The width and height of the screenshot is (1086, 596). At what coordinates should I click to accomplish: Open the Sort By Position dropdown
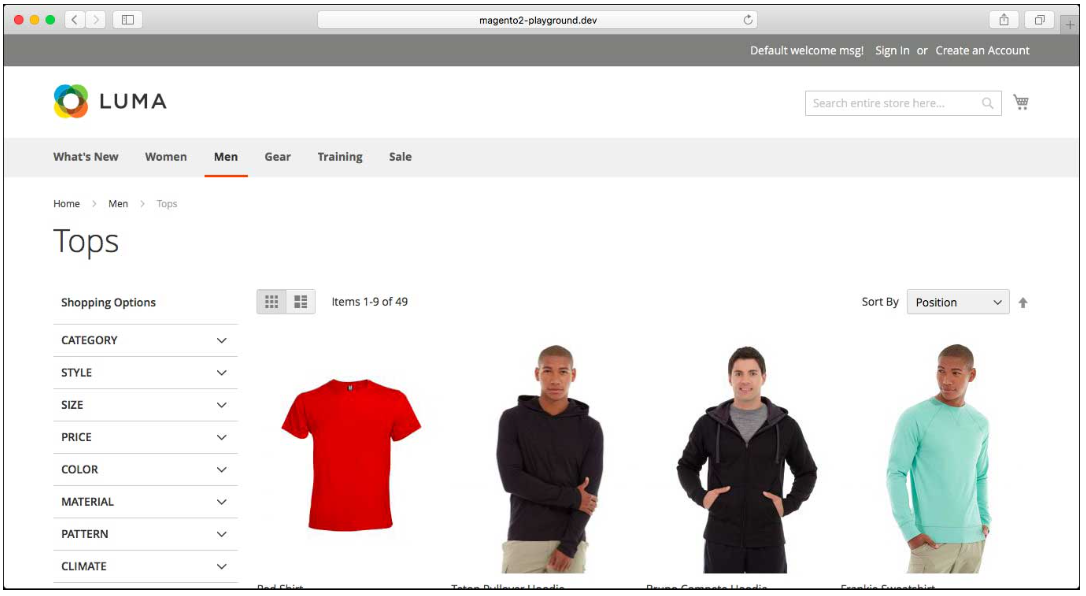pos(957,303)
